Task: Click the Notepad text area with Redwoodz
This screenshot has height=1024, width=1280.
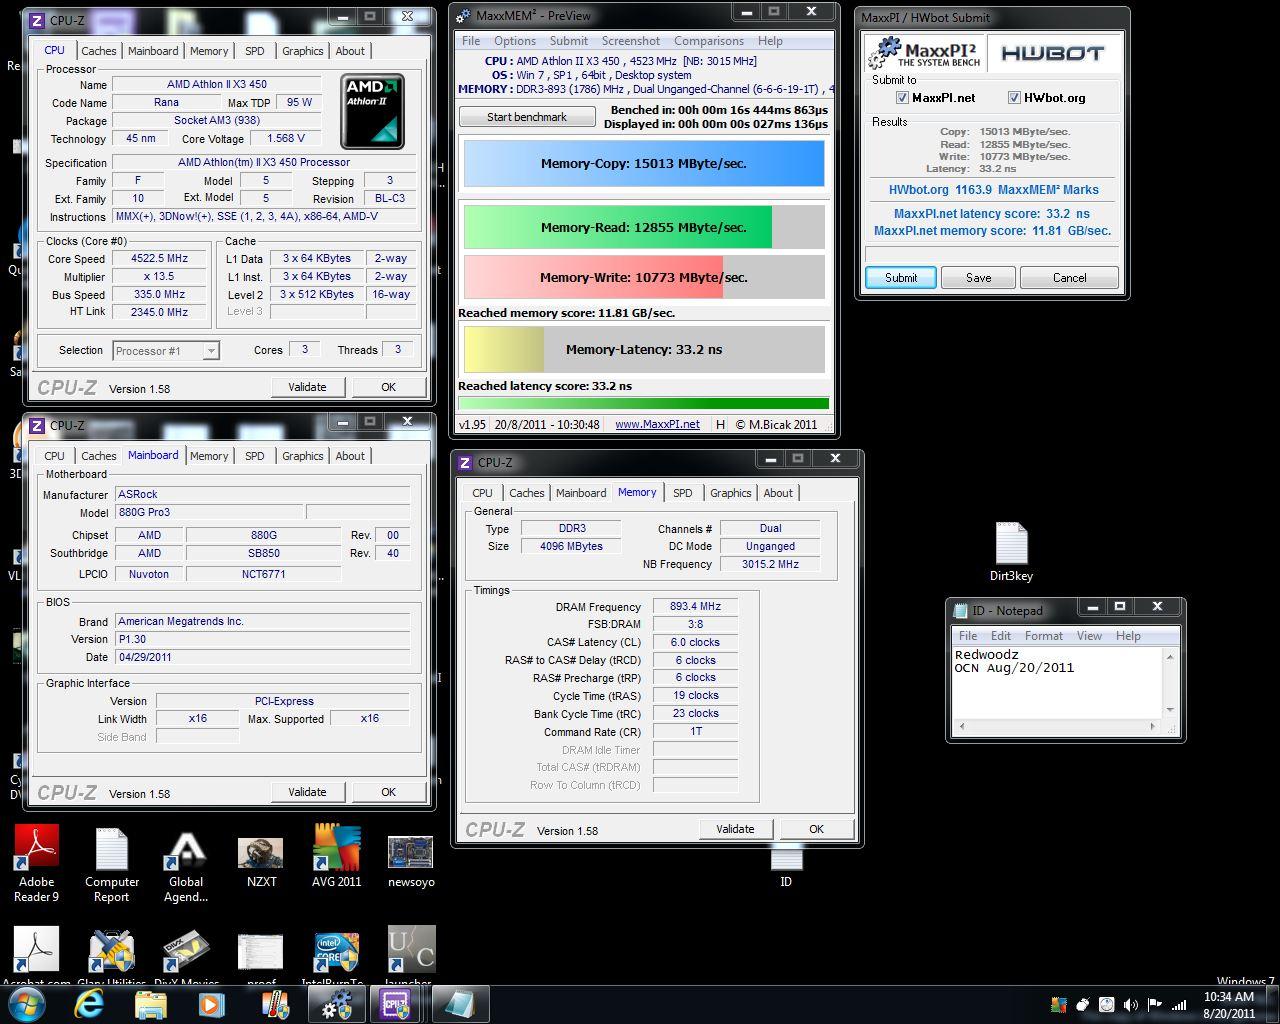Action: (x=1057, y=682)
